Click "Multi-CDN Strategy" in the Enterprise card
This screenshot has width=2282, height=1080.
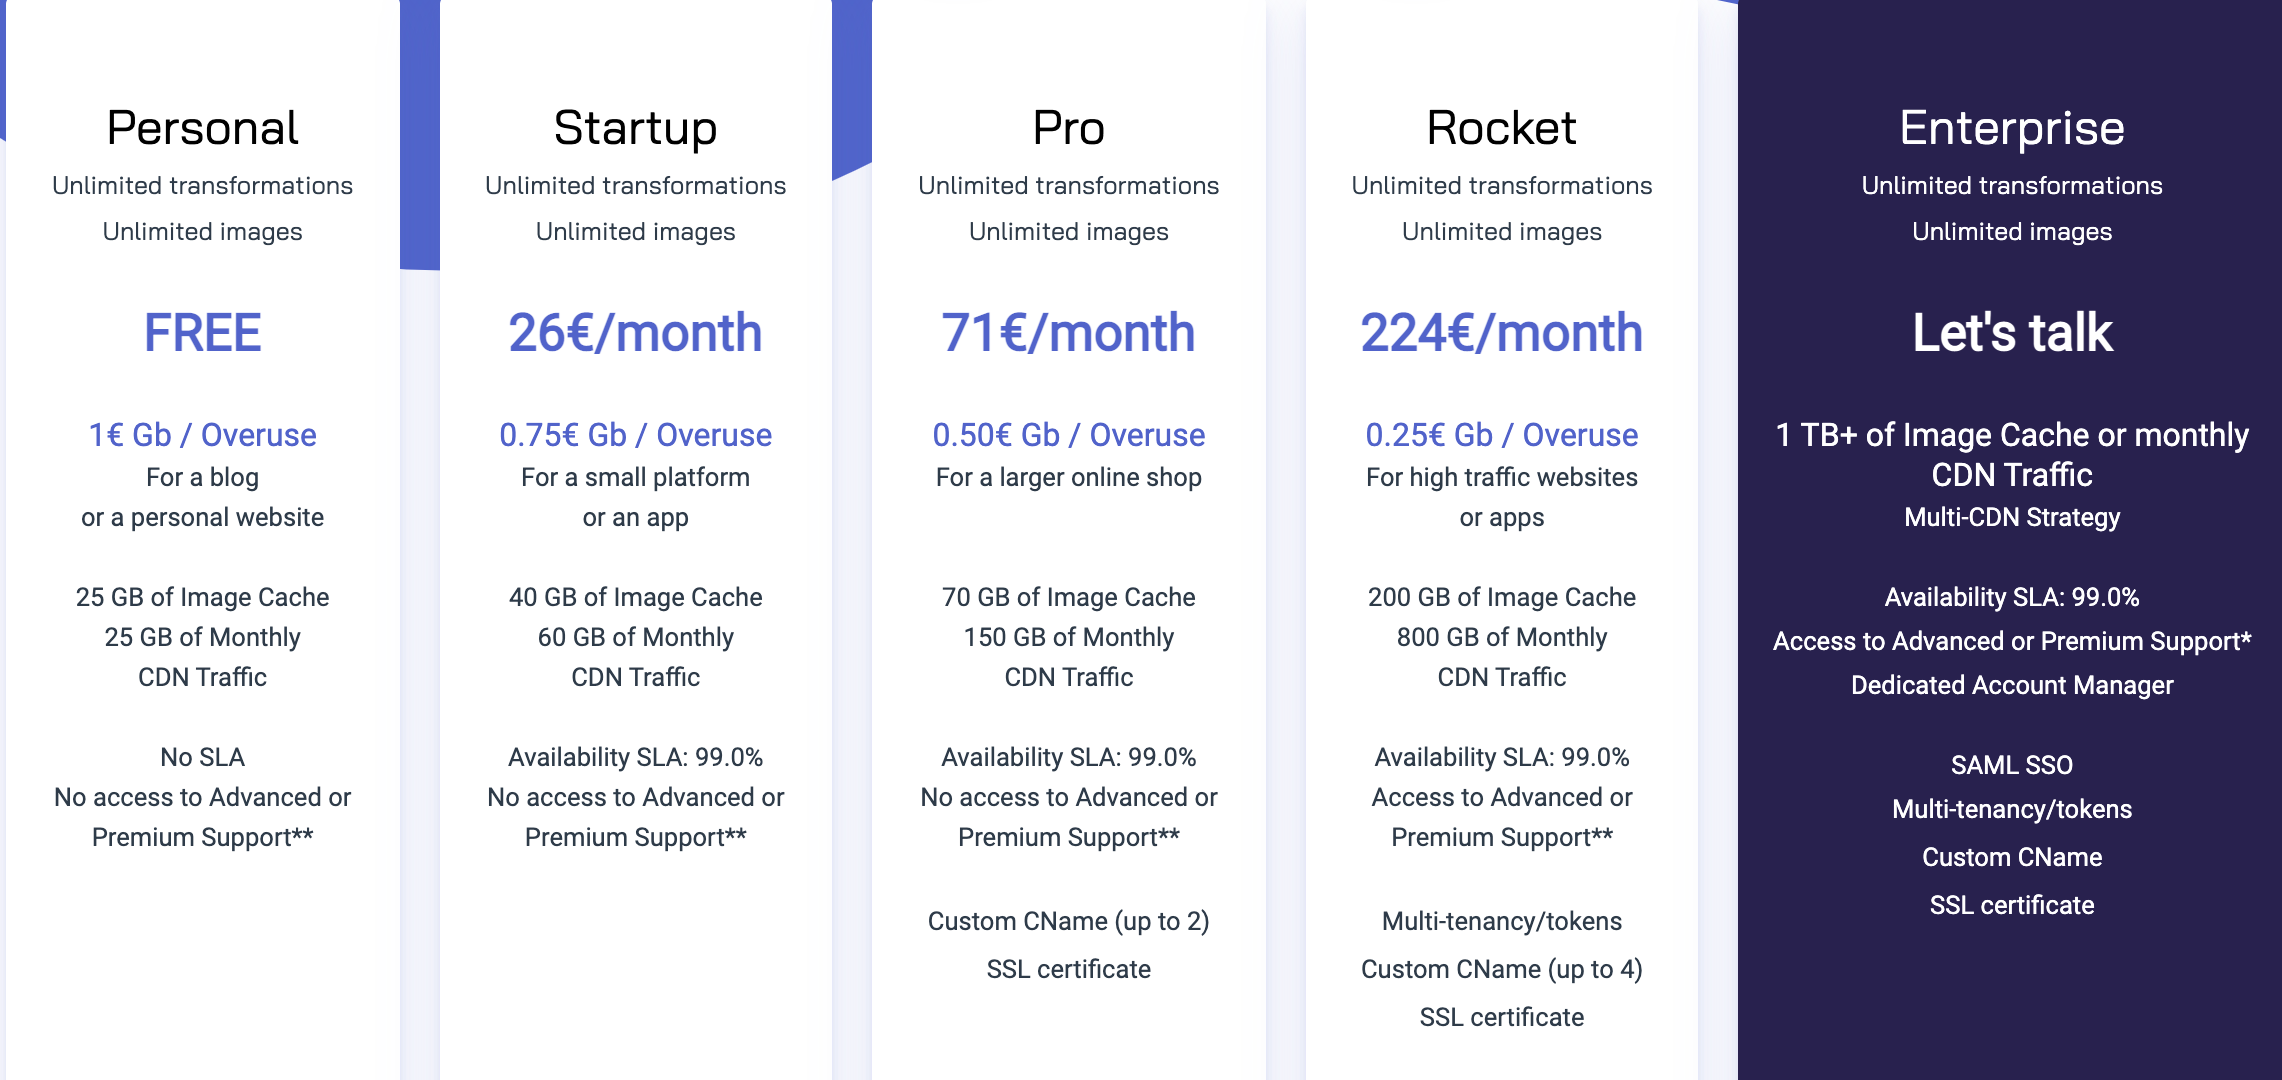click(2011, 517)
